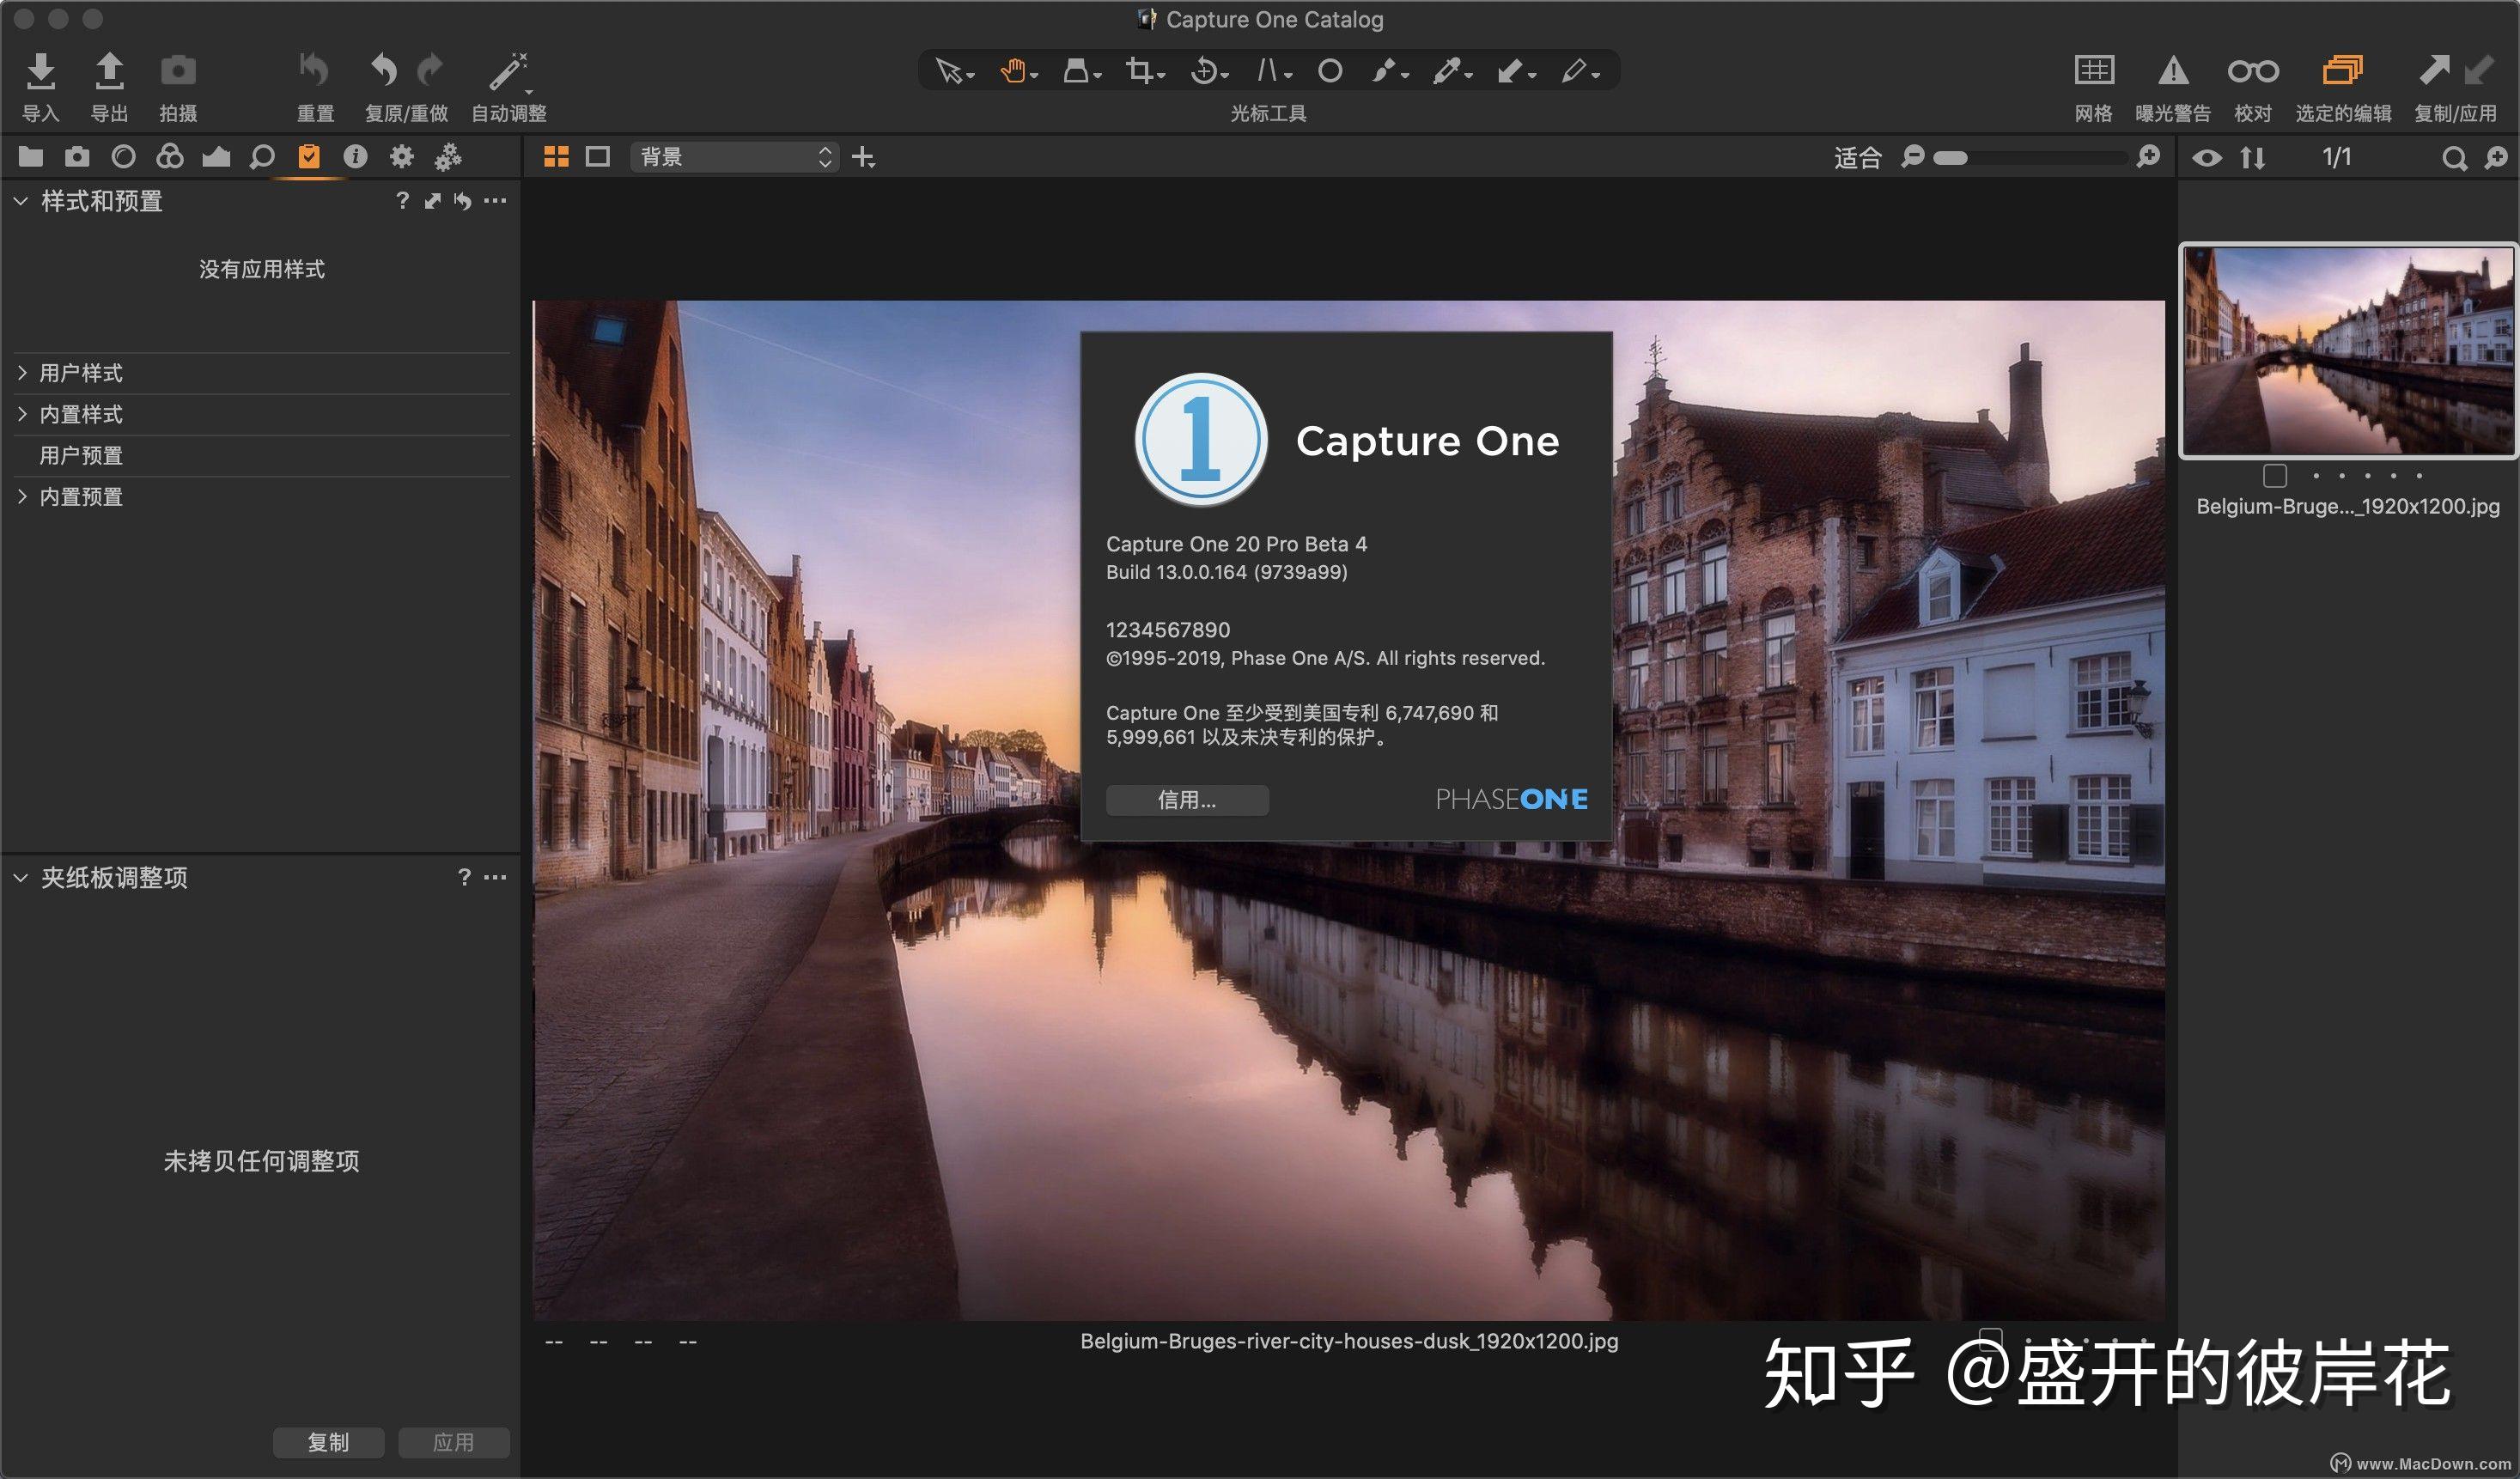Screen dimensions: 2520x1479
Task: Click the 信用... button in About dialog
Action: 1187,800
